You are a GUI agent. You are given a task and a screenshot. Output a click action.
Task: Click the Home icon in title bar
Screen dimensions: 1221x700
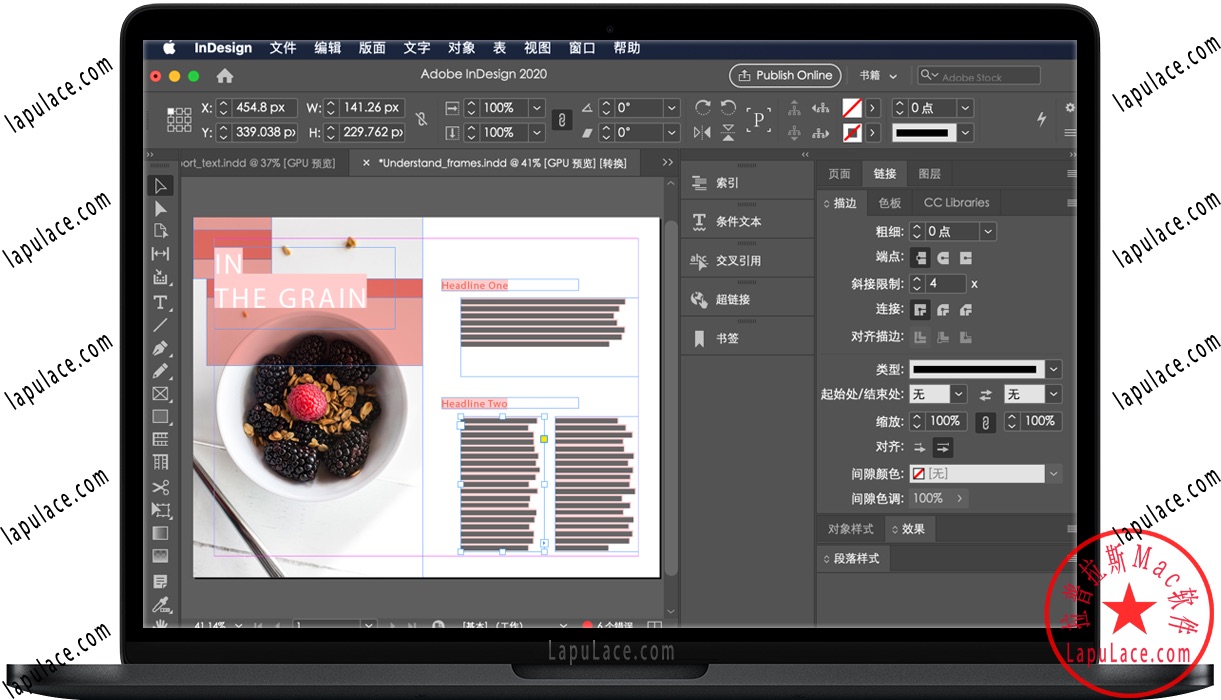225,76
